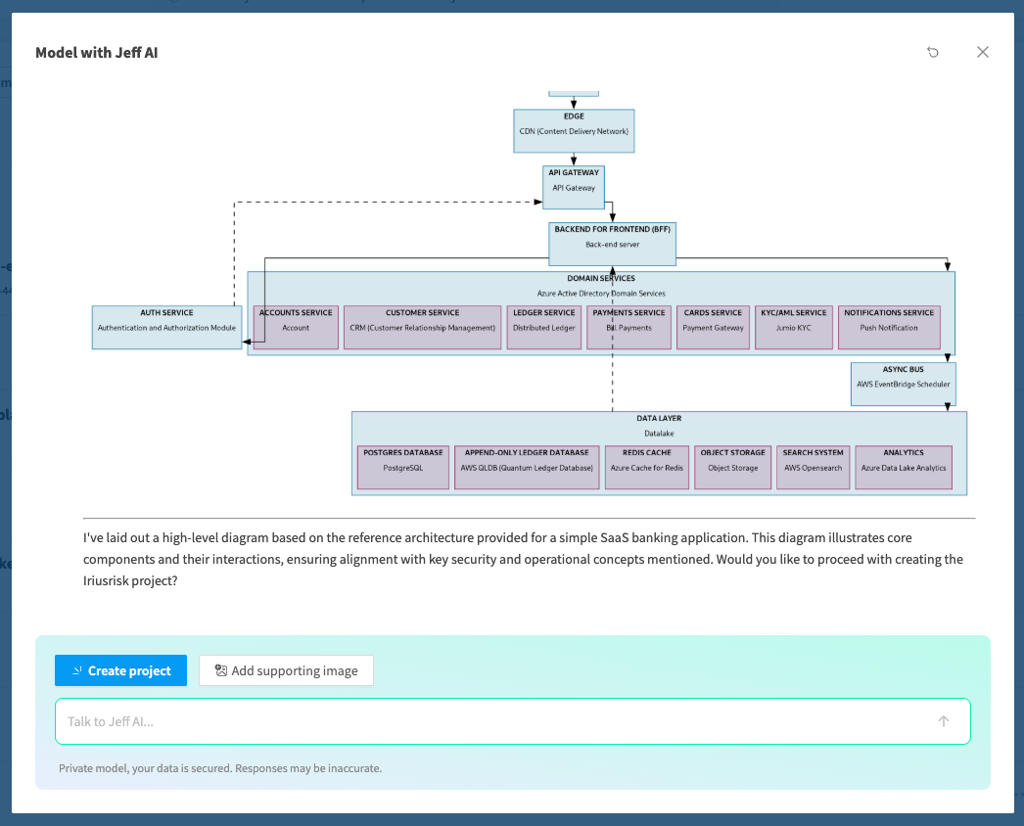The image size is (1024, 826).
Task: Select the Edge CDN node
Action: (574, 131)
